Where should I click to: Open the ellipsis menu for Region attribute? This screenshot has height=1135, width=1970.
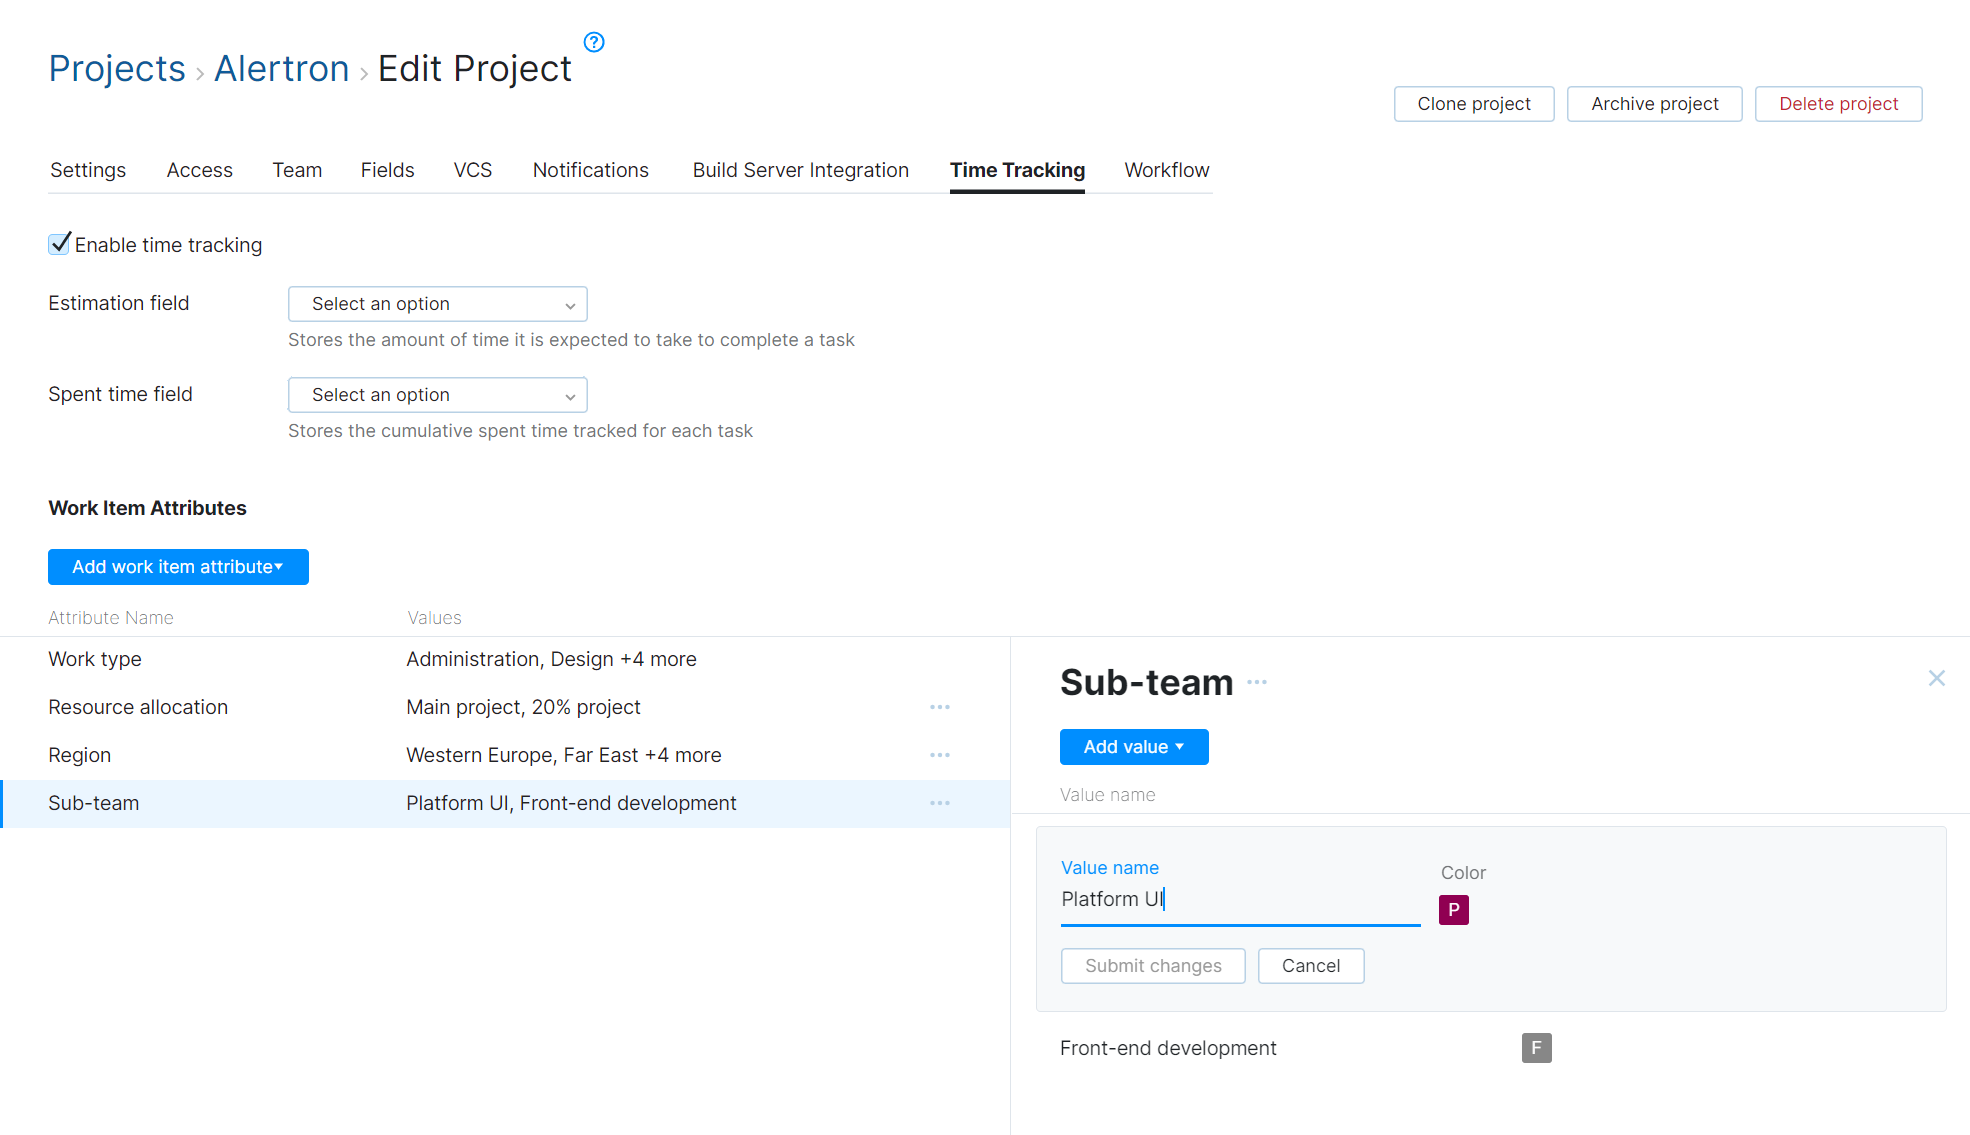click(939, 754)
